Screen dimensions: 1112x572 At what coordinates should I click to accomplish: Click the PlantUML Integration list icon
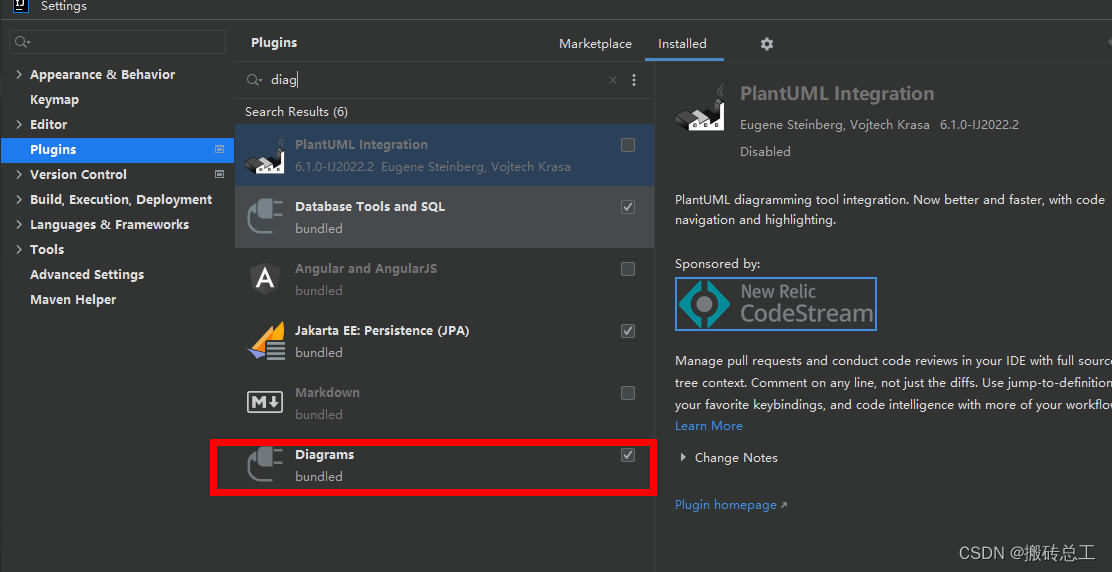265,155
